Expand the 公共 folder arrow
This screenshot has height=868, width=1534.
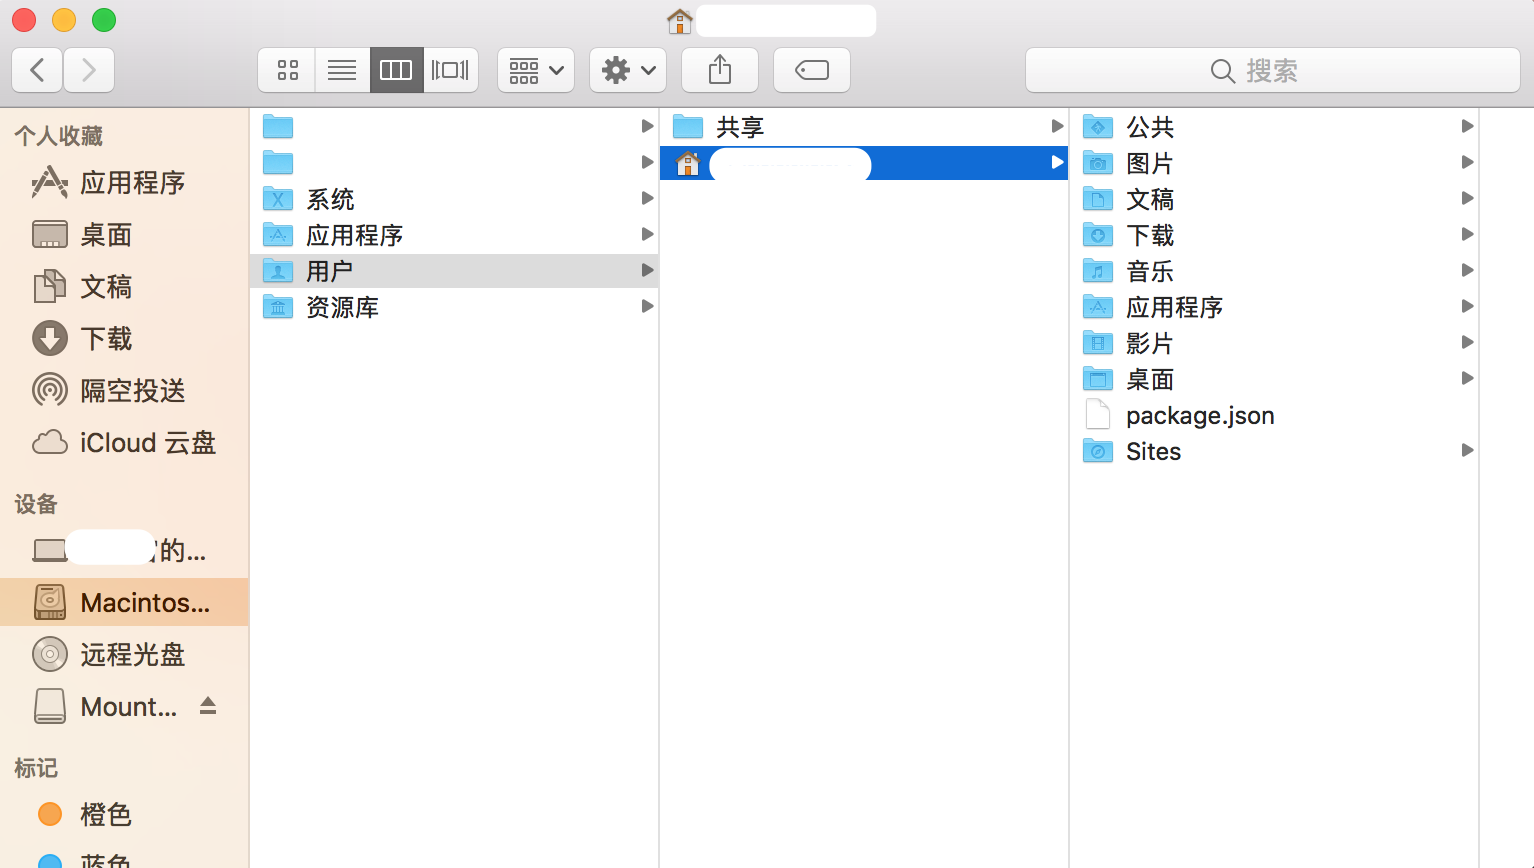pyautogui.click(x=1467, y=127)
